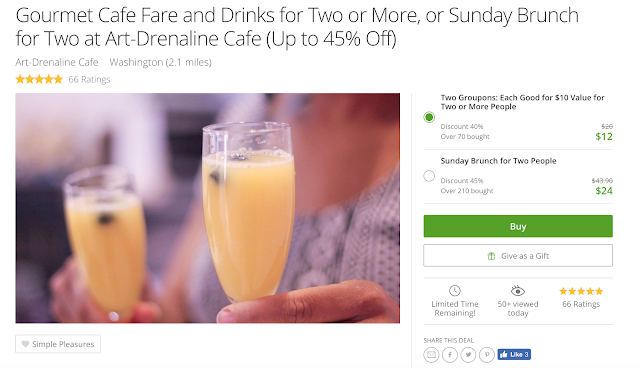This screenshot has width=640, height=368.
Task: Click the 66 Ratings stars near share section
Action: pos(581,291)
